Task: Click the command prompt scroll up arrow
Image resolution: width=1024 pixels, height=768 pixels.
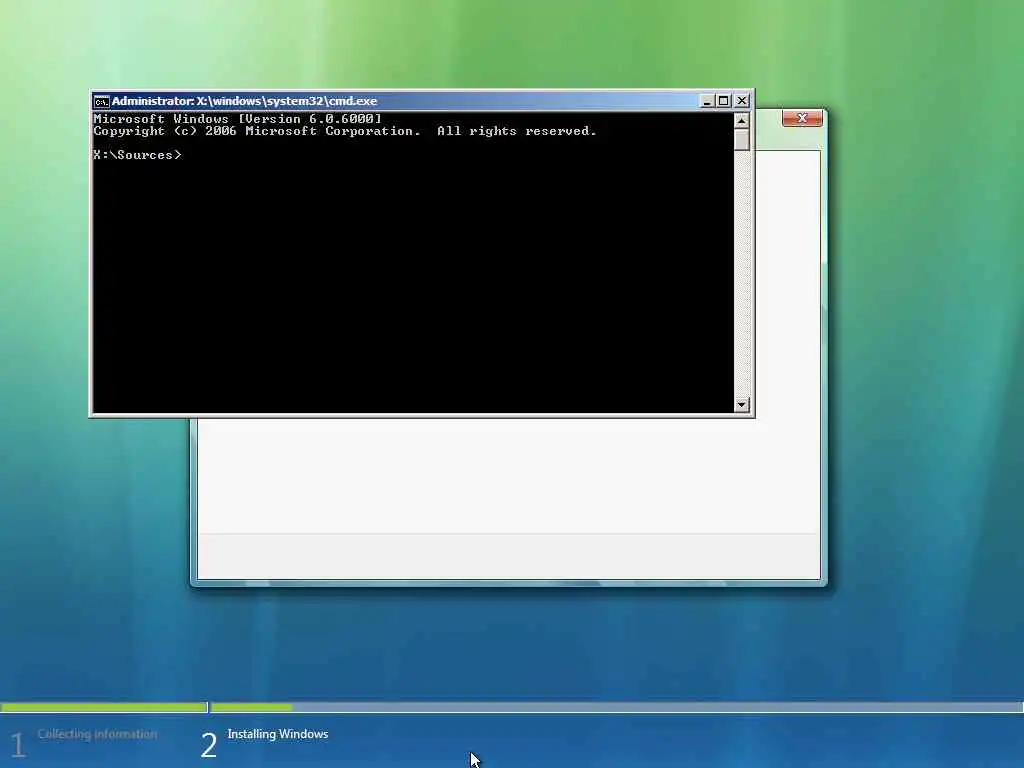Action: [741, 121]
